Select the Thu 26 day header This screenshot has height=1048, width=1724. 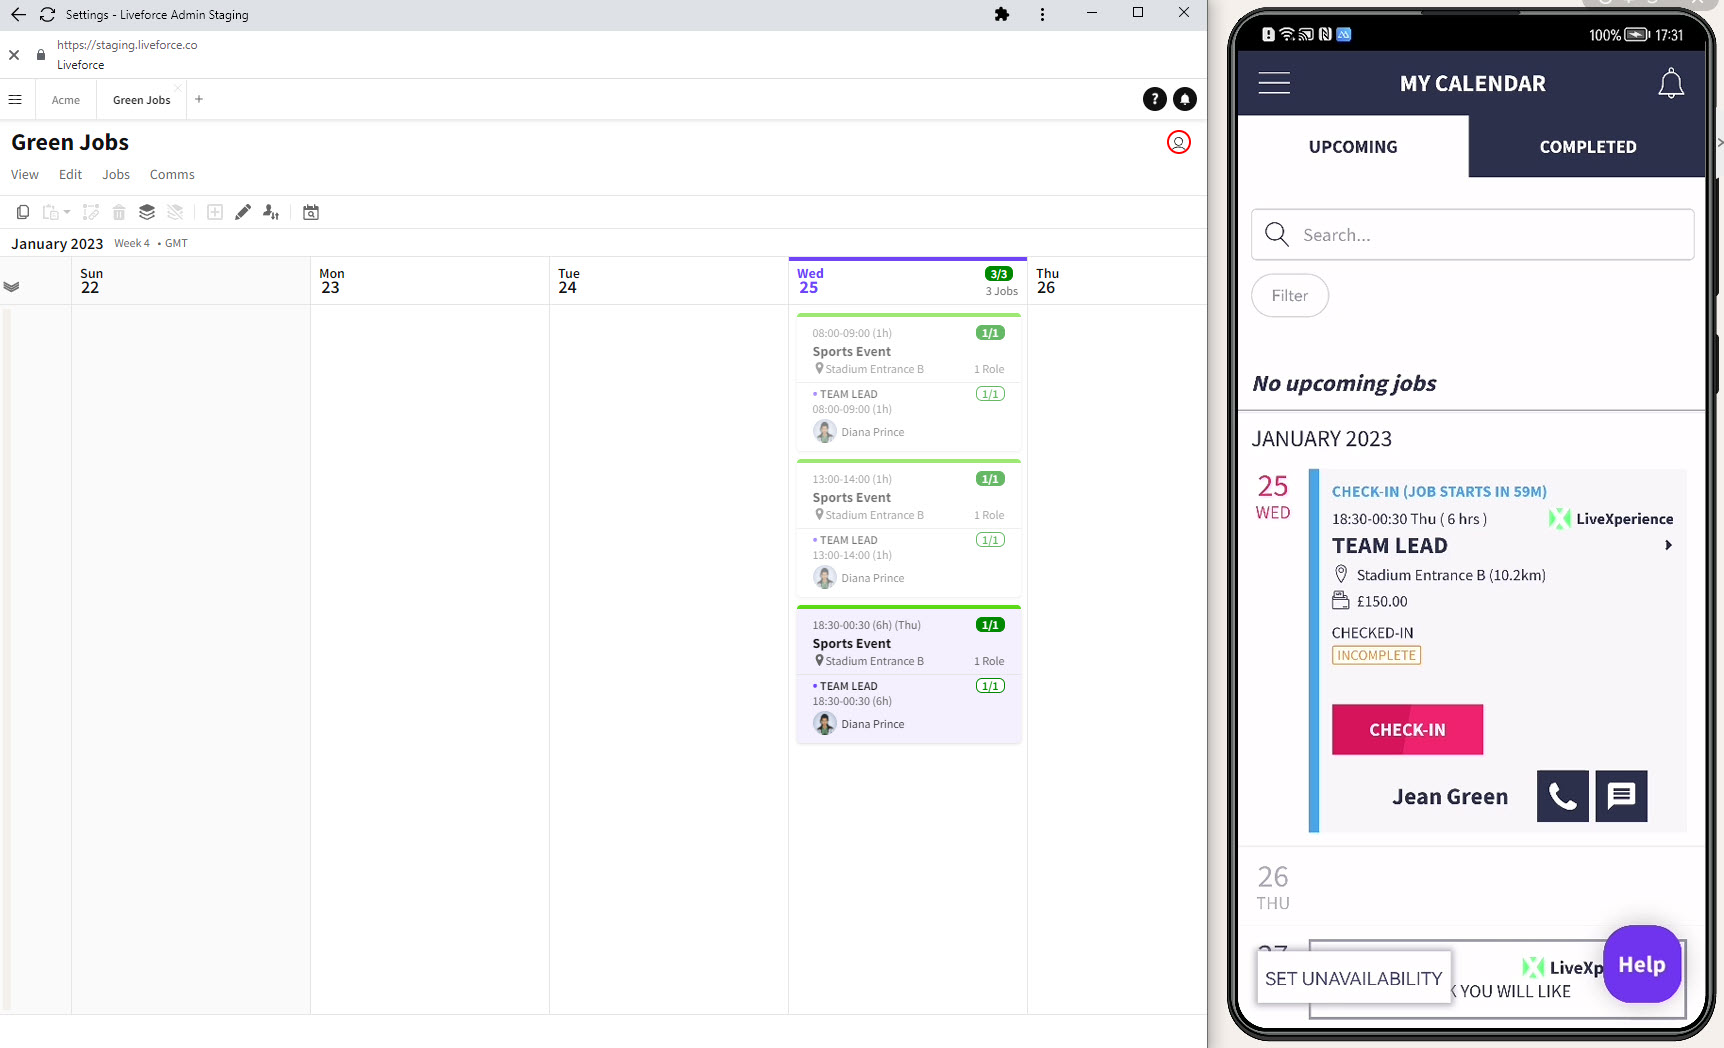tap(1117, 281)
